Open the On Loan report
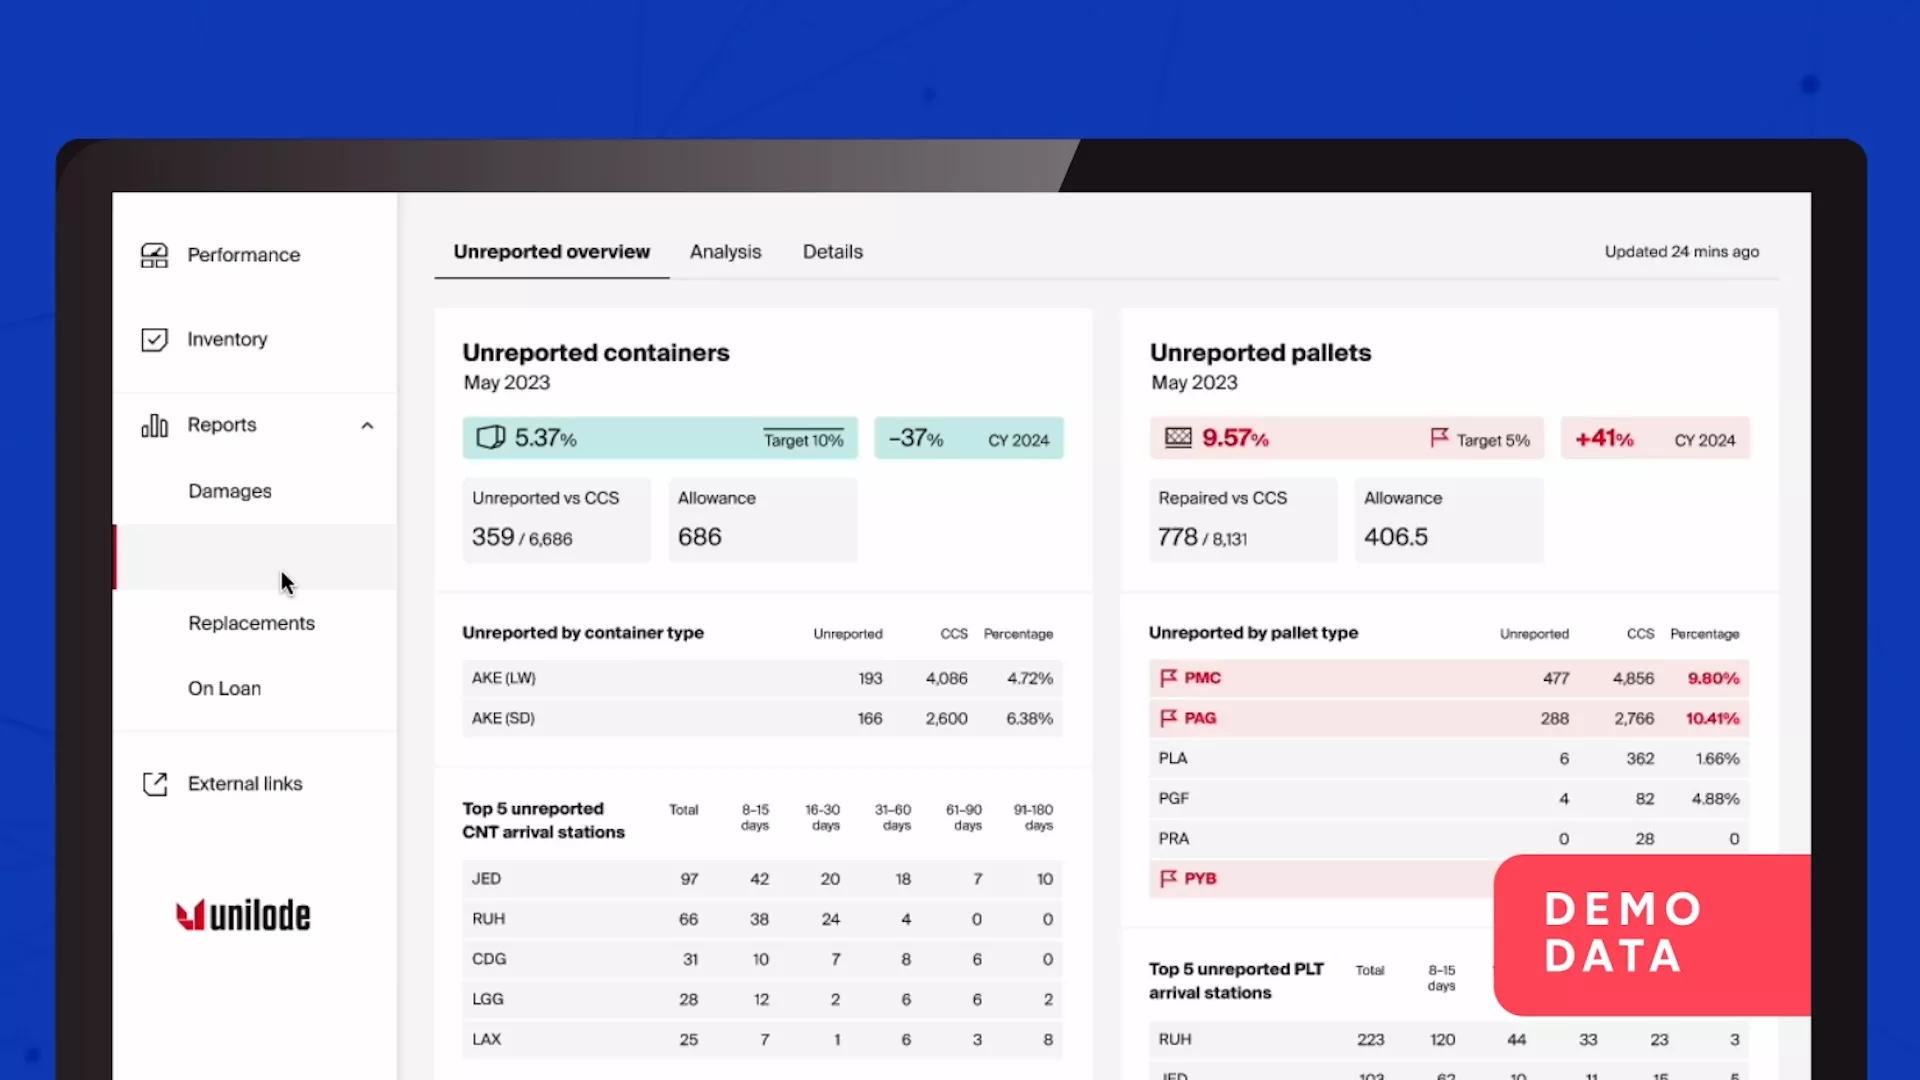This screenshot has height=1080, width=1920. [x=224, y=688]
